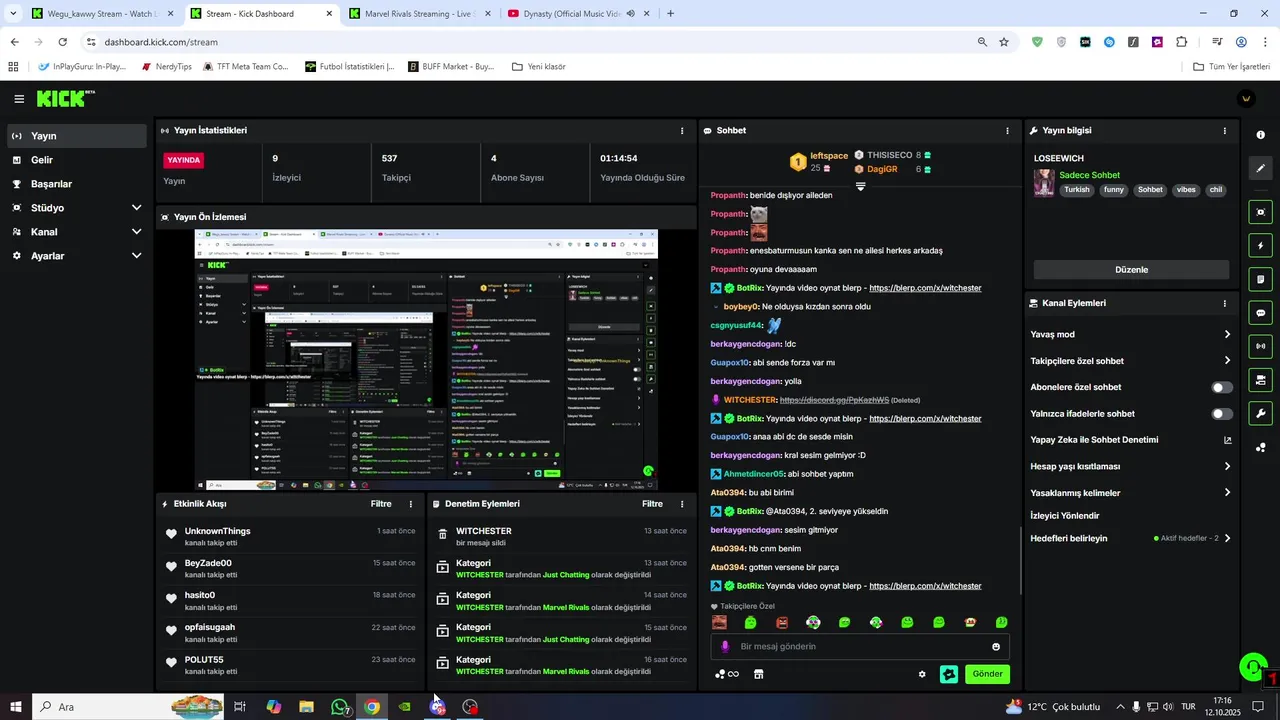This screenshot has height=720, width=1280.
Task: Click the channel points infinity icon
Action: (727, 674)
